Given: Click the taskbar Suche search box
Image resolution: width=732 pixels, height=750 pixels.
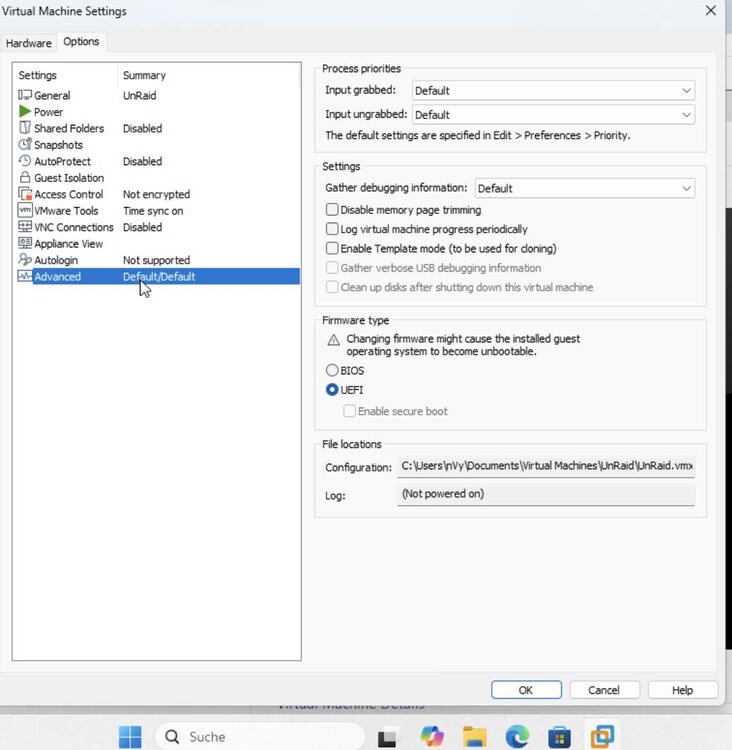Looking at the screenshot, I should pyautogui.click(x=261, y=737).
